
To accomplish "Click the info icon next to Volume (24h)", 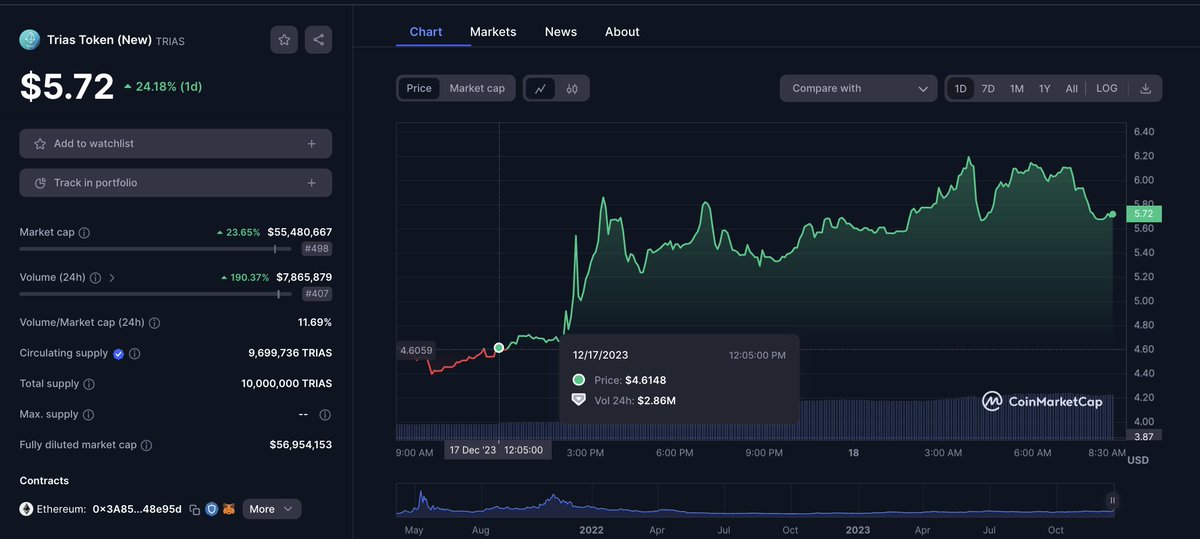I will tap(94, 278).
